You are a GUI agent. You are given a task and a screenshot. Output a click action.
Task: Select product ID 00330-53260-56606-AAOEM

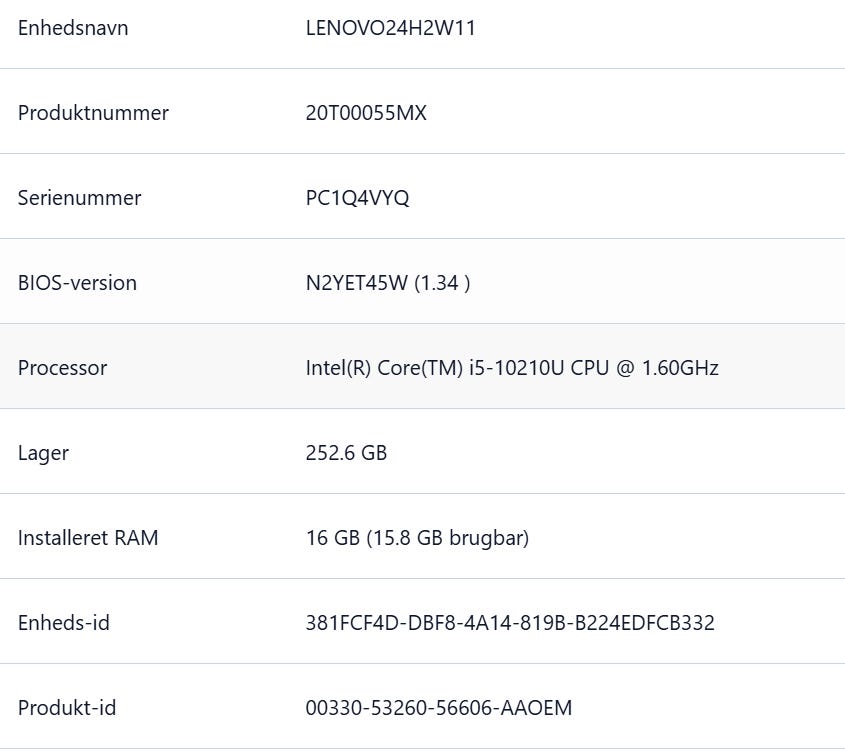(x=439, y=708)
